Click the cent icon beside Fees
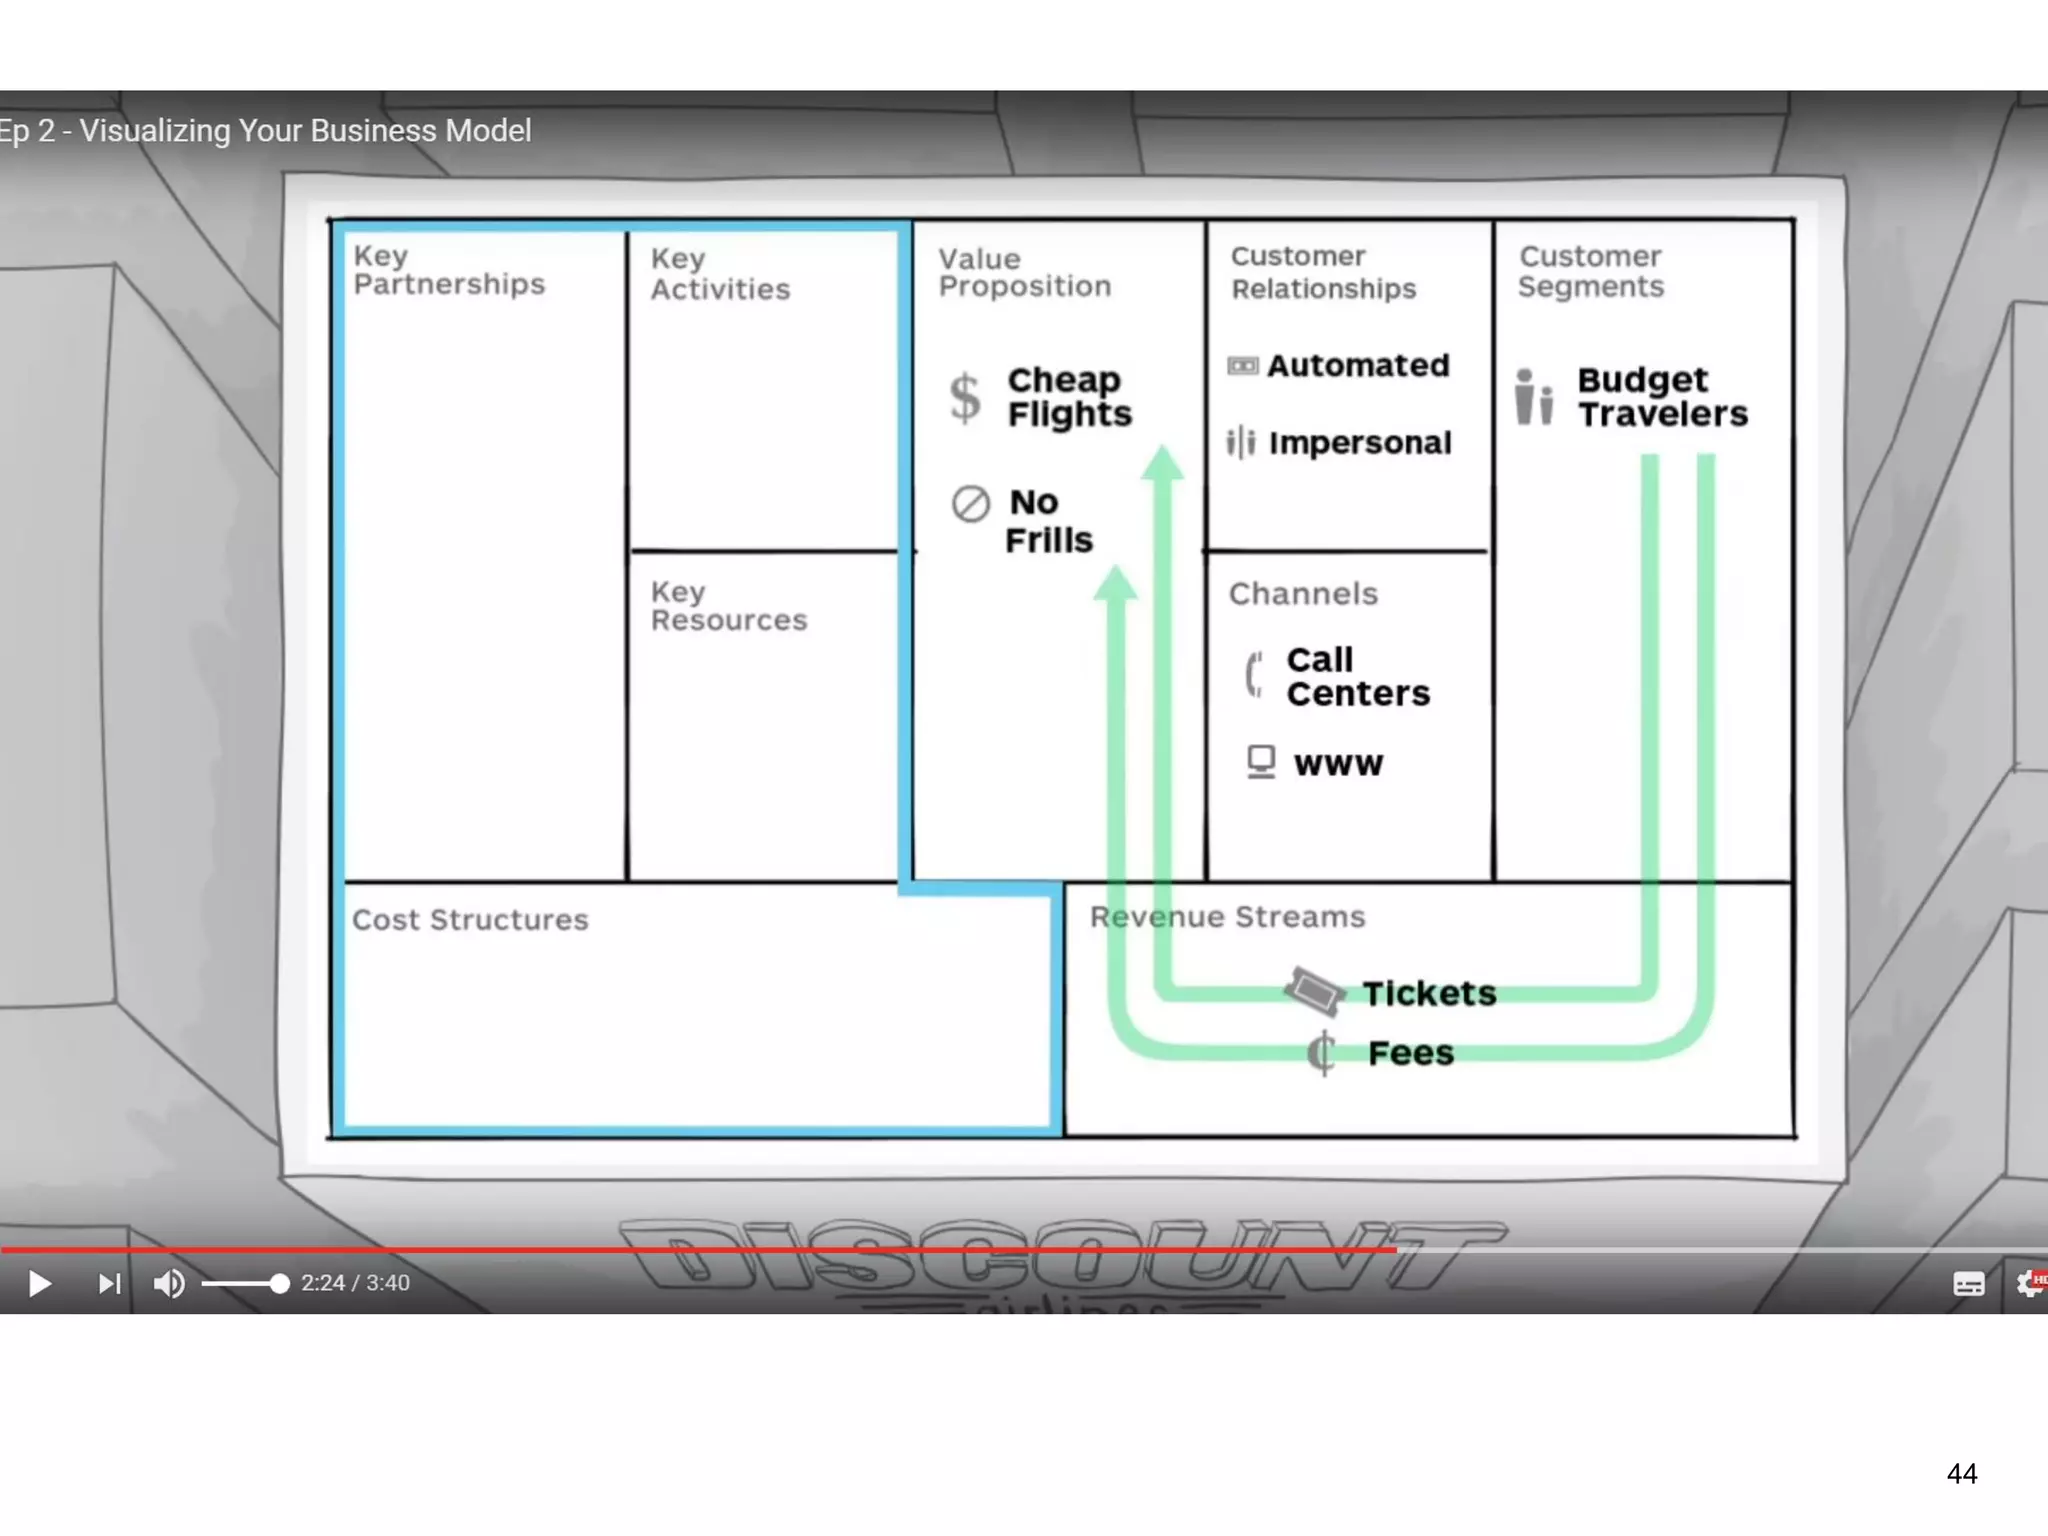Screen dimensions: 2048x1536 point(1321,1053)
